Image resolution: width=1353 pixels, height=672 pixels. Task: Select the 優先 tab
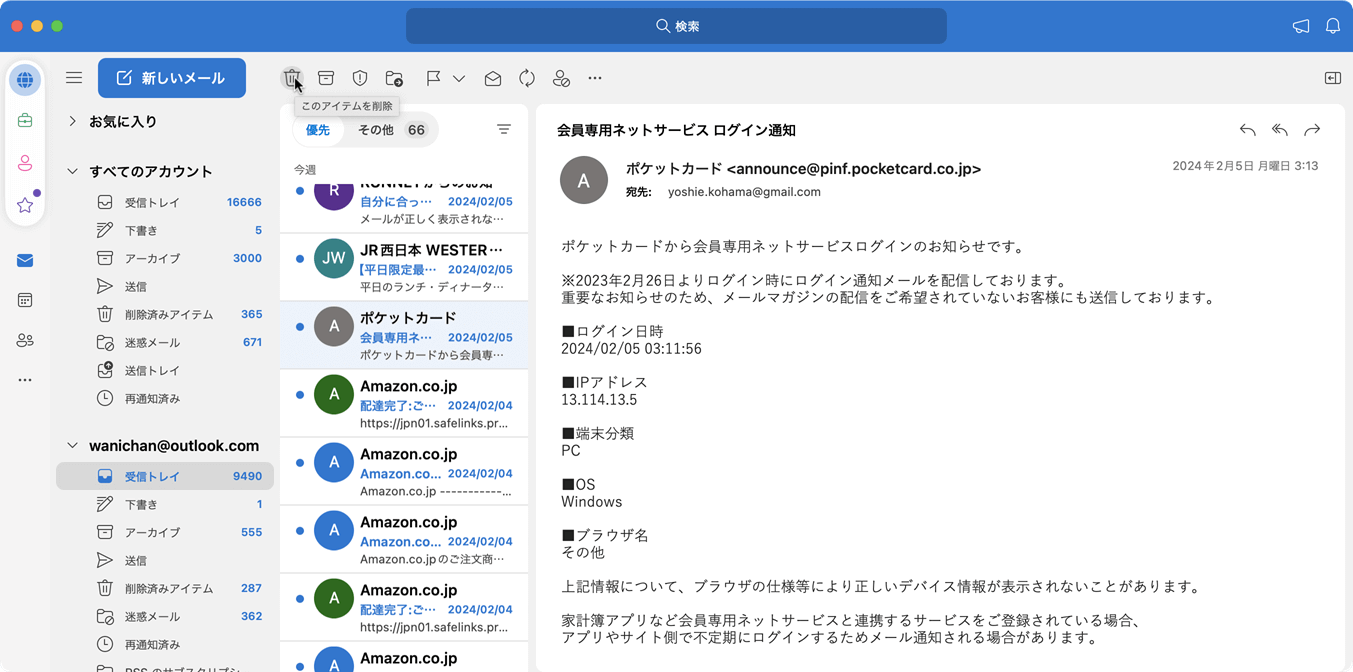(x=318, y=130)
